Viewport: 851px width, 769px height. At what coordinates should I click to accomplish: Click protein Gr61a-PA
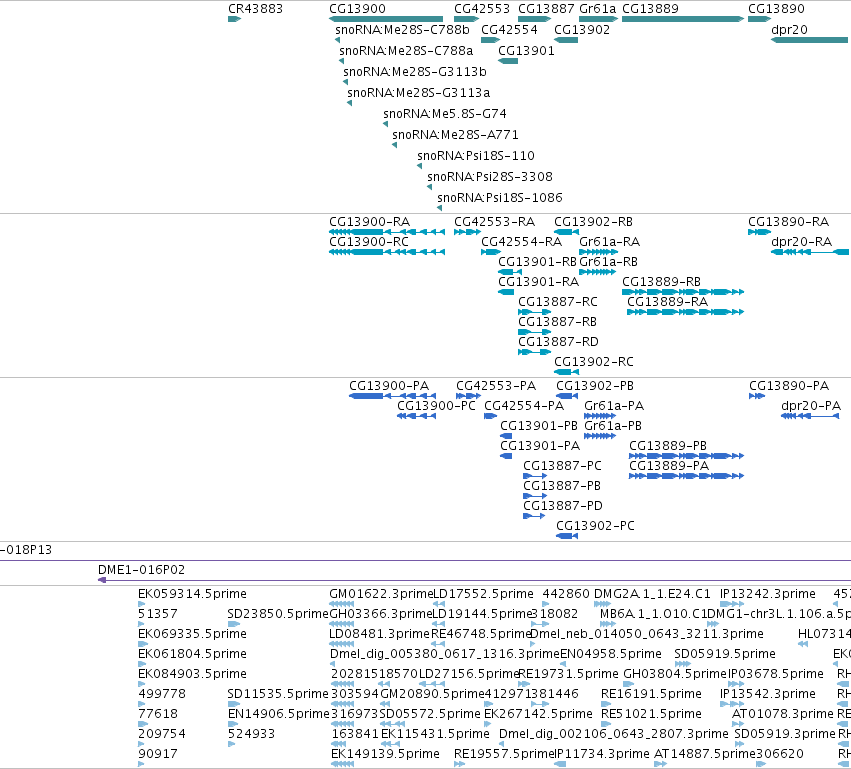(x=600, y=416)
